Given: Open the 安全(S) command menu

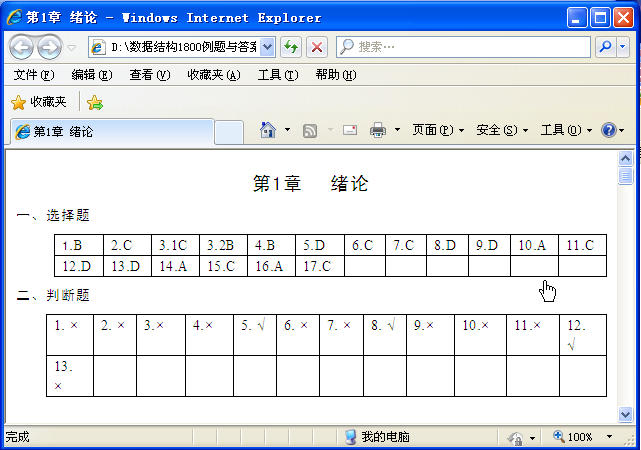Looking at the screenshot, I should (502, 130).
